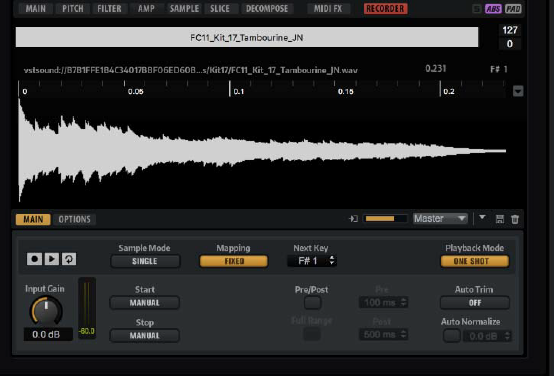
Task: Toggle the loop playback icon
Action: pos(69,259)
